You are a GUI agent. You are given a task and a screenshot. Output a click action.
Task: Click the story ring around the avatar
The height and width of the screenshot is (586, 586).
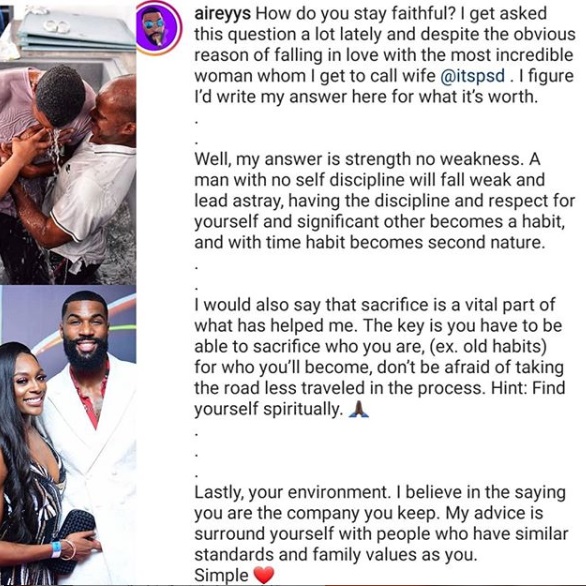pos(158,28)
